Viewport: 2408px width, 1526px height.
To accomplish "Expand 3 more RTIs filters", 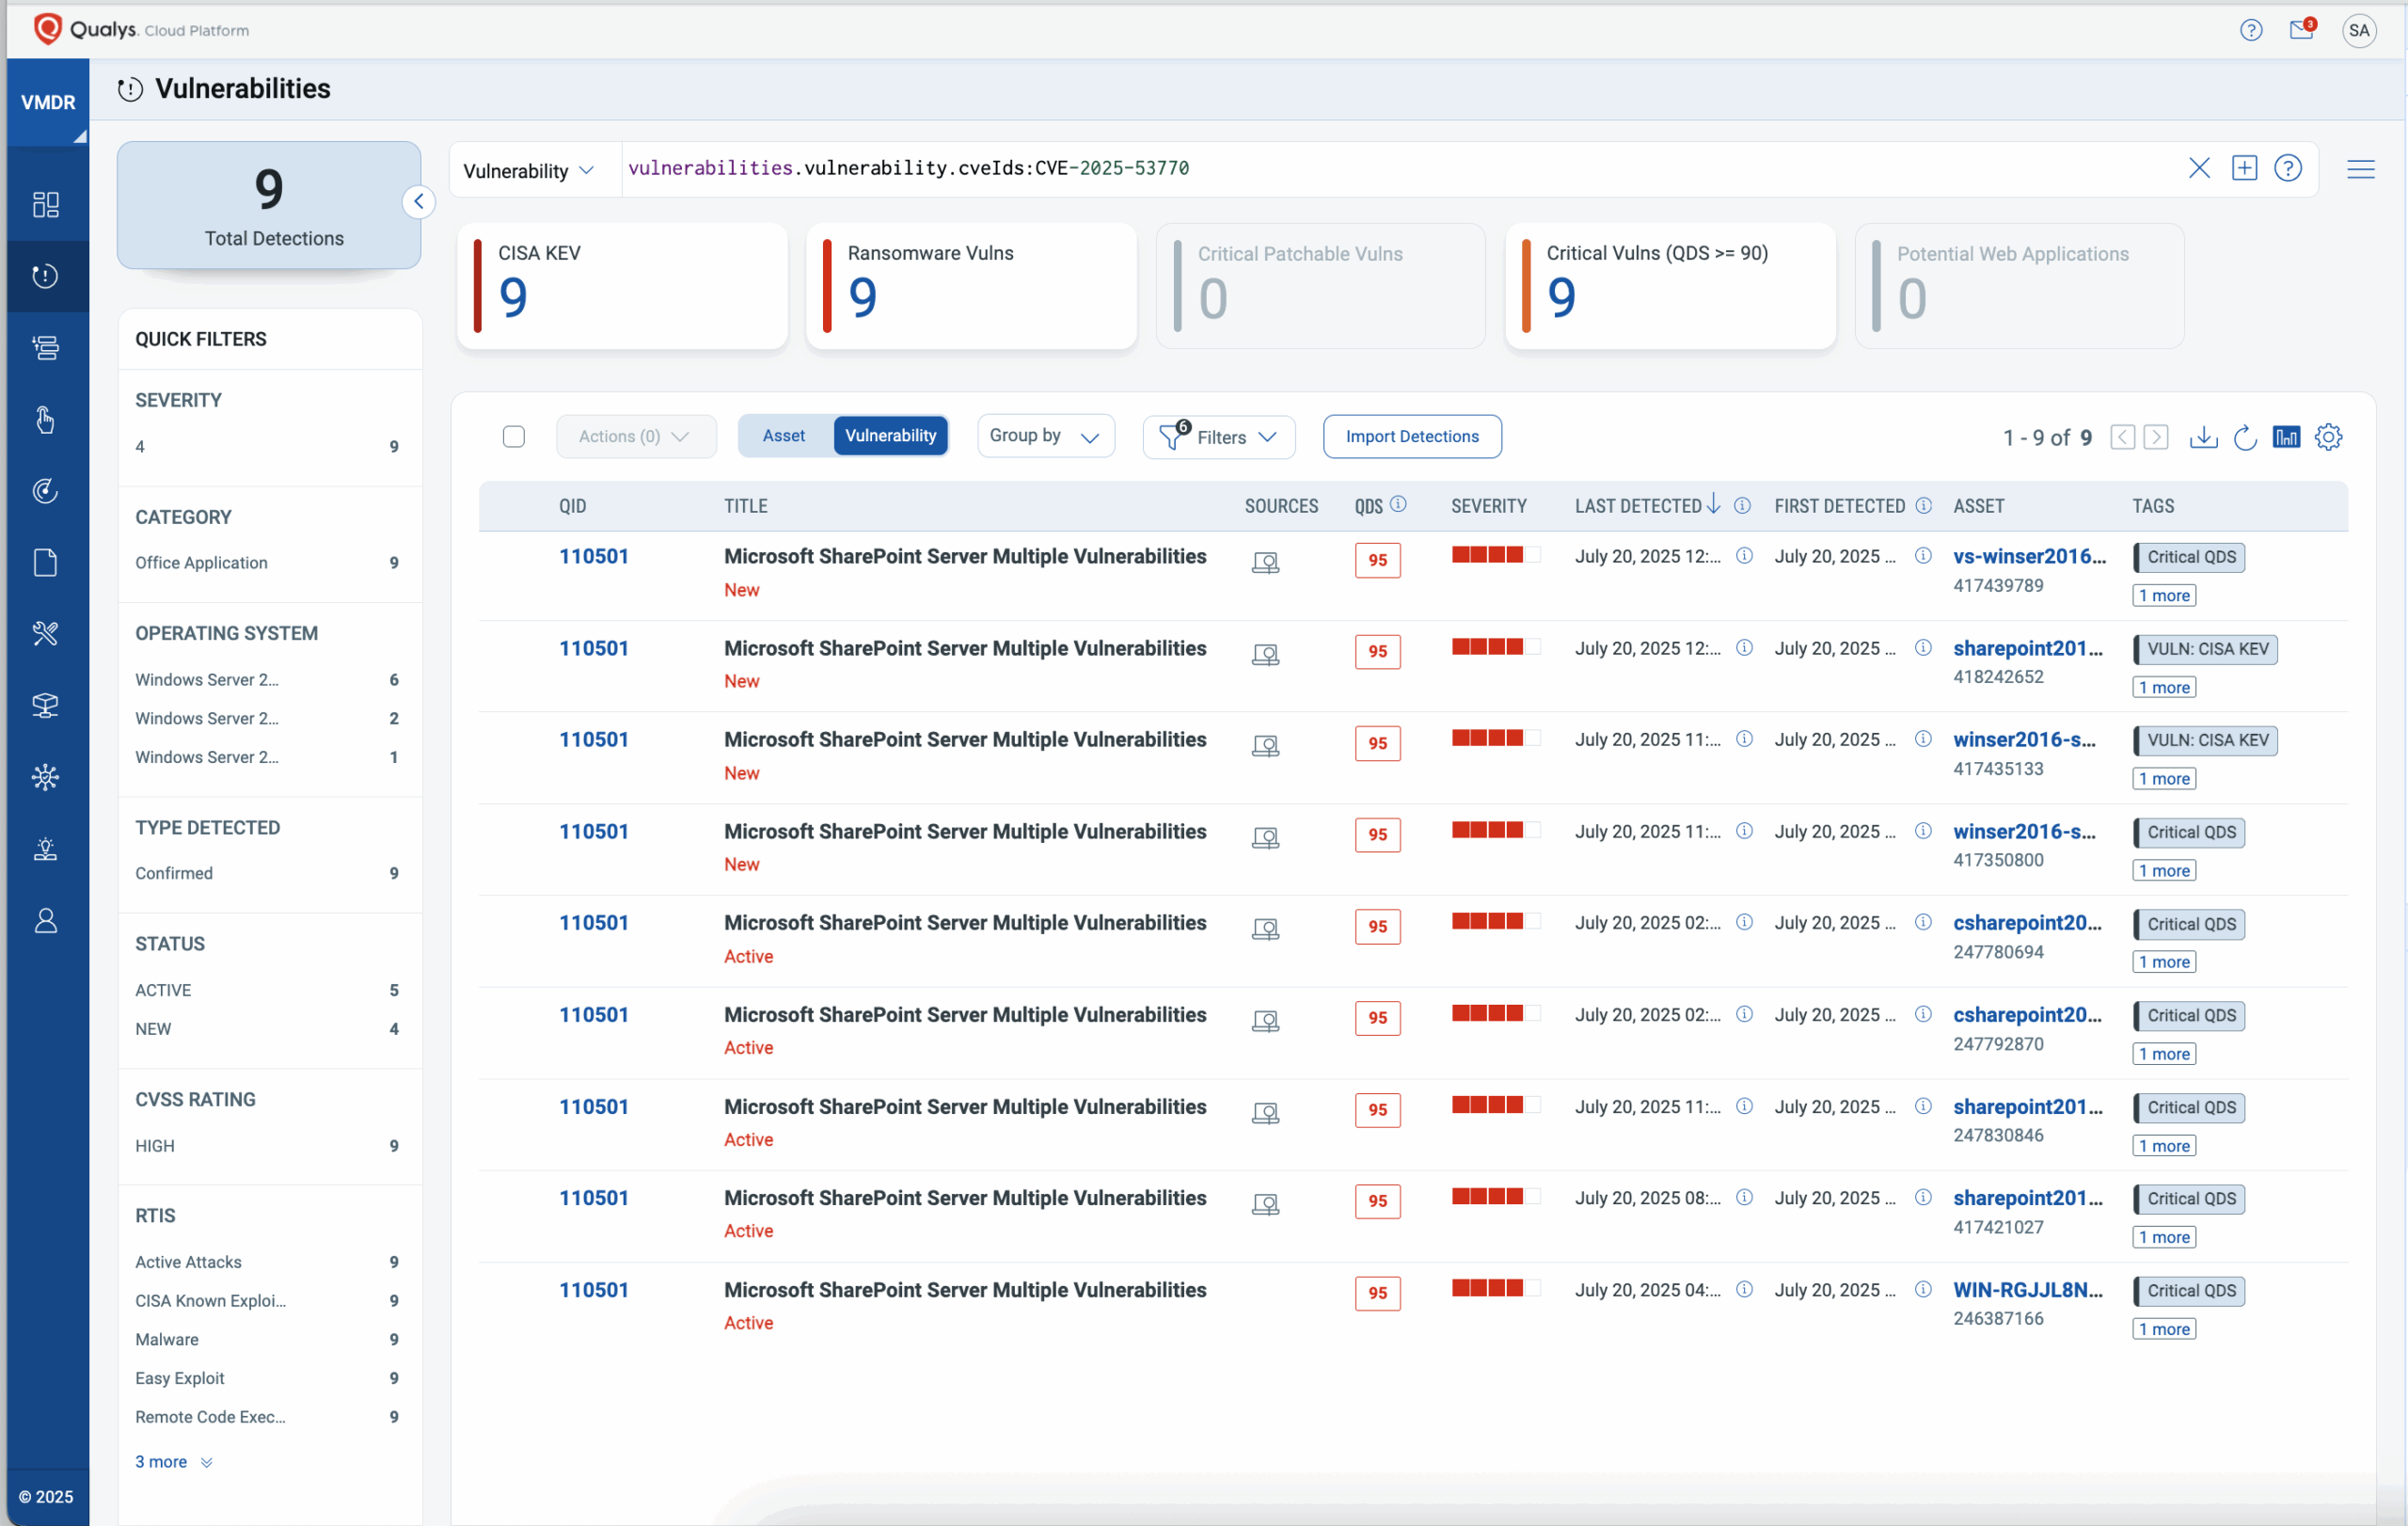I will coord(174,1462).
